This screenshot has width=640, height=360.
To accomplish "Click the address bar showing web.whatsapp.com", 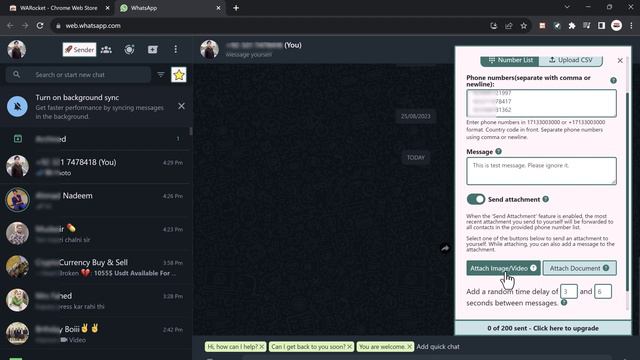I will coord(269,26).
